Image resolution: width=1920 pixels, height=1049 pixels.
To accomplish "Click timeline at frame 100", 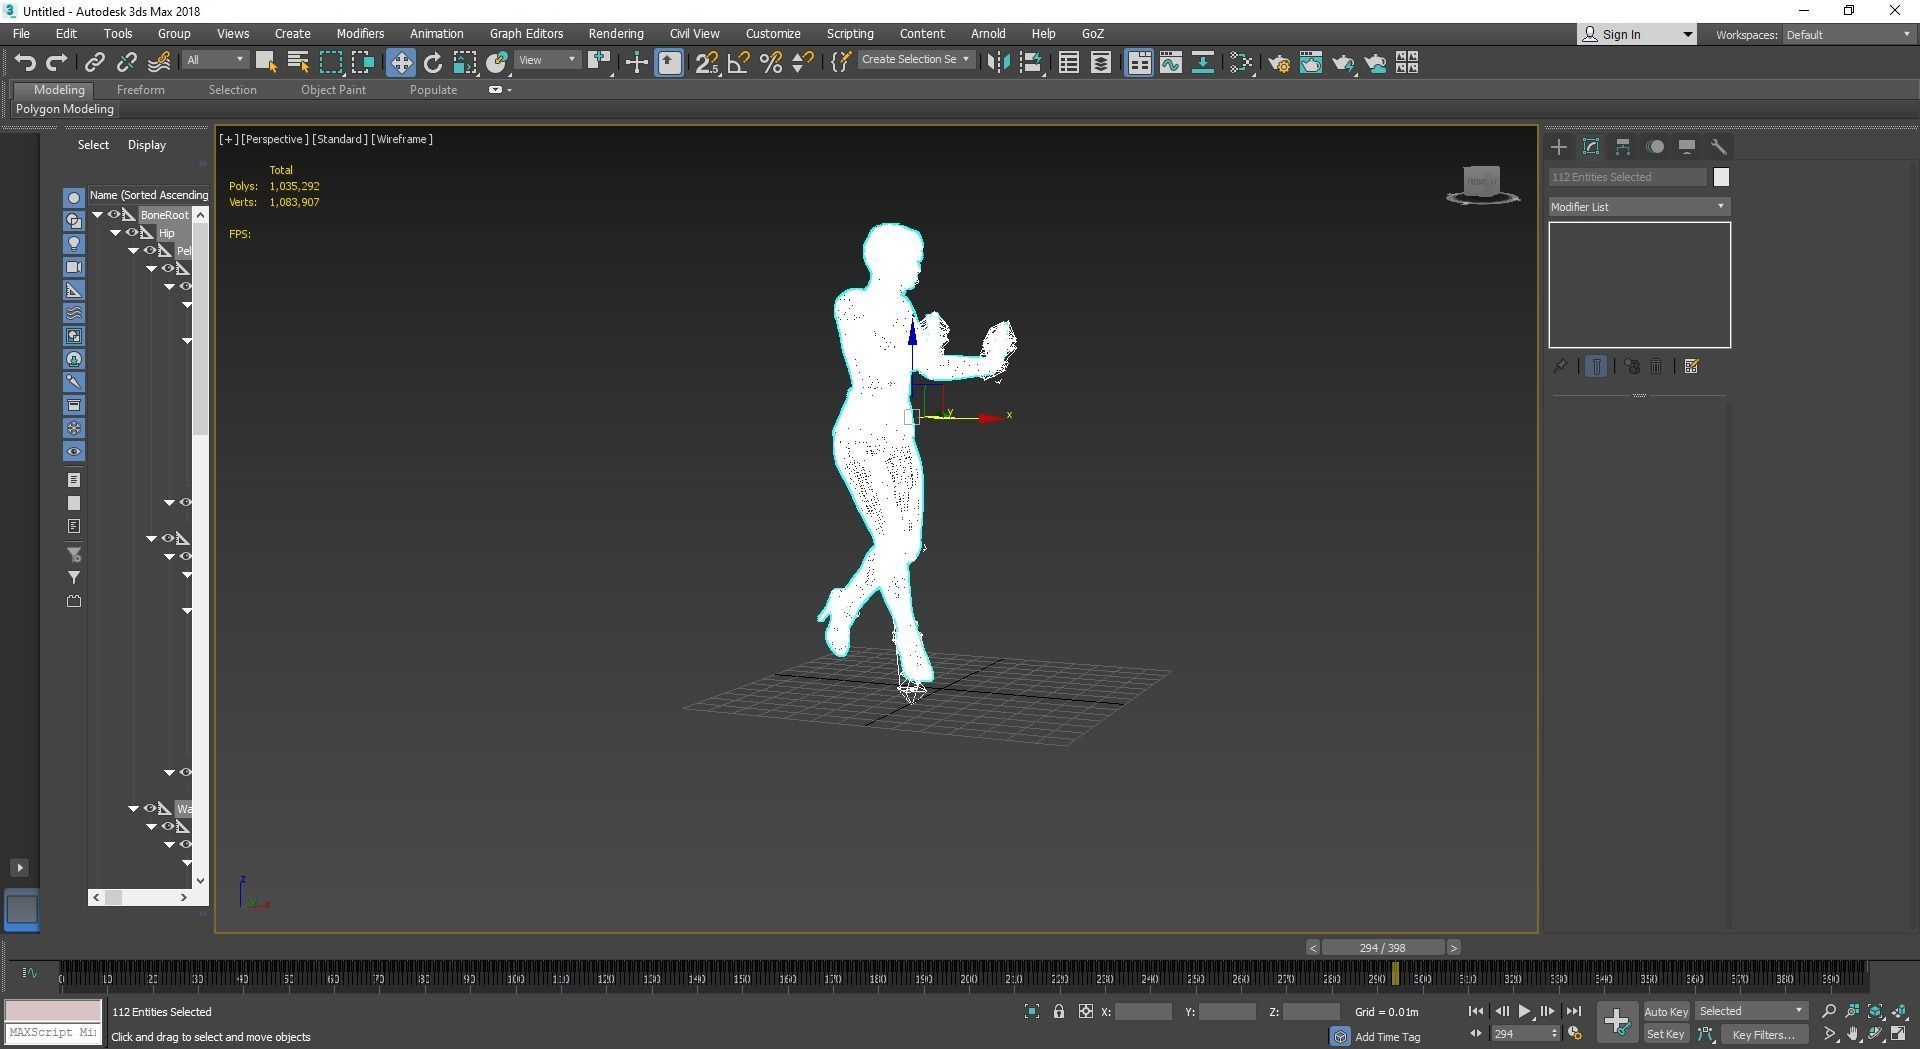I will point(515,978).
